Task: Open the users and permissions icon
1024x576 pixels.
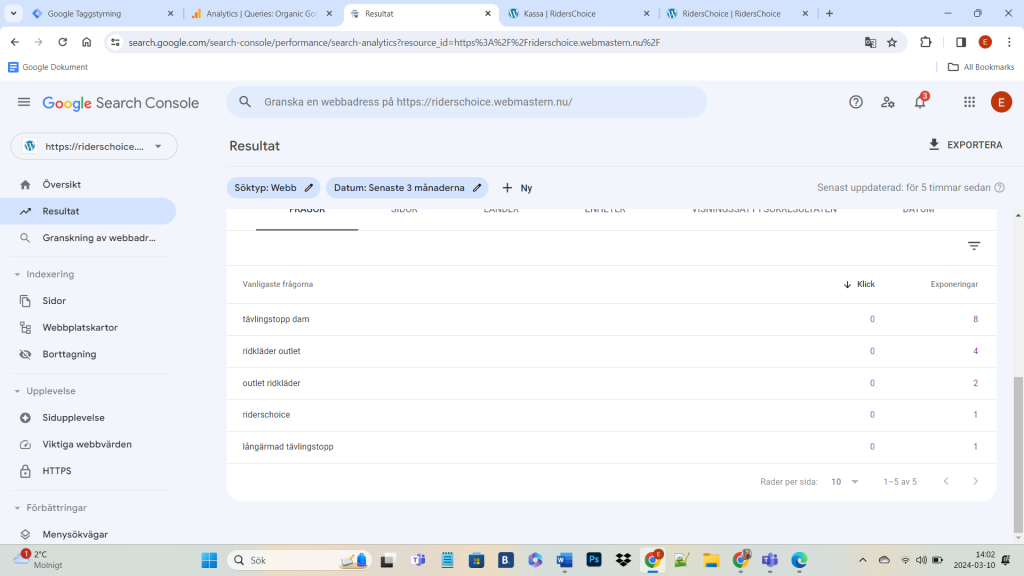Action: [x=888, y=102]
